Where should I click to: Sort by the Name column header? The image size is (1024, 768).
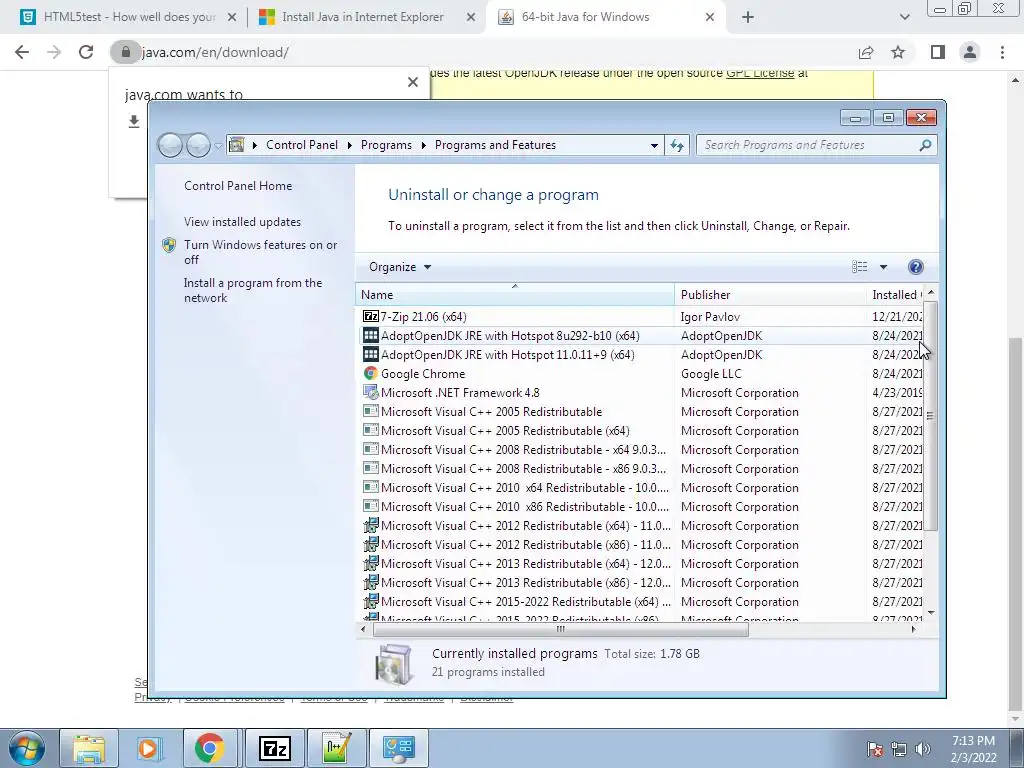[515, 295]
